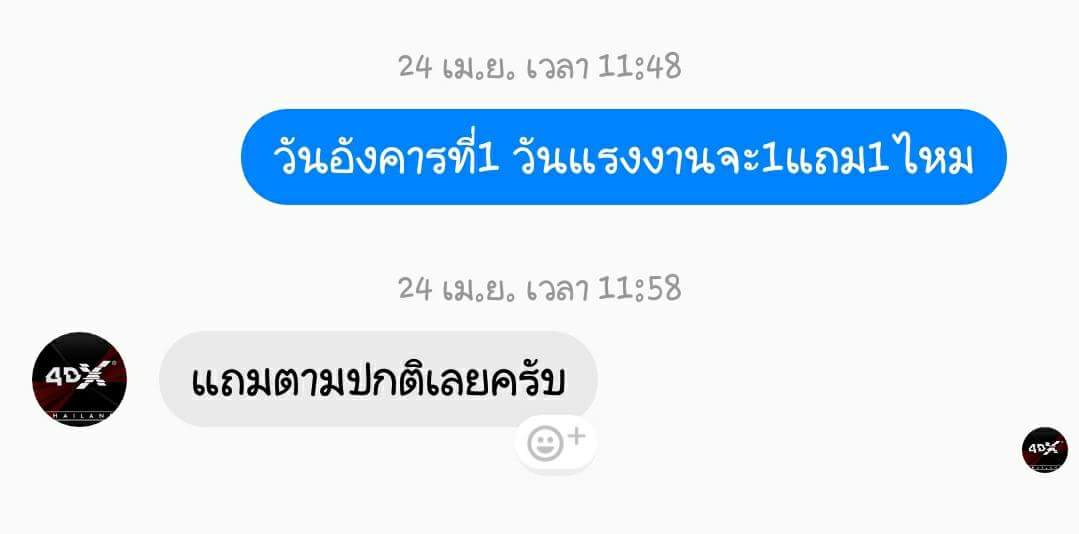Viewport: 1079px width, 534px height.
Task: Click the small 4DX seen-receipt avatar
Action: coord(1045,450)
